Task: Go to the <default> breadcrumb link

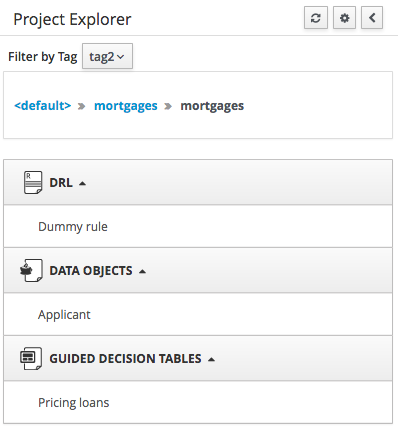Action: pyautogui.click(x=43, y=106)
